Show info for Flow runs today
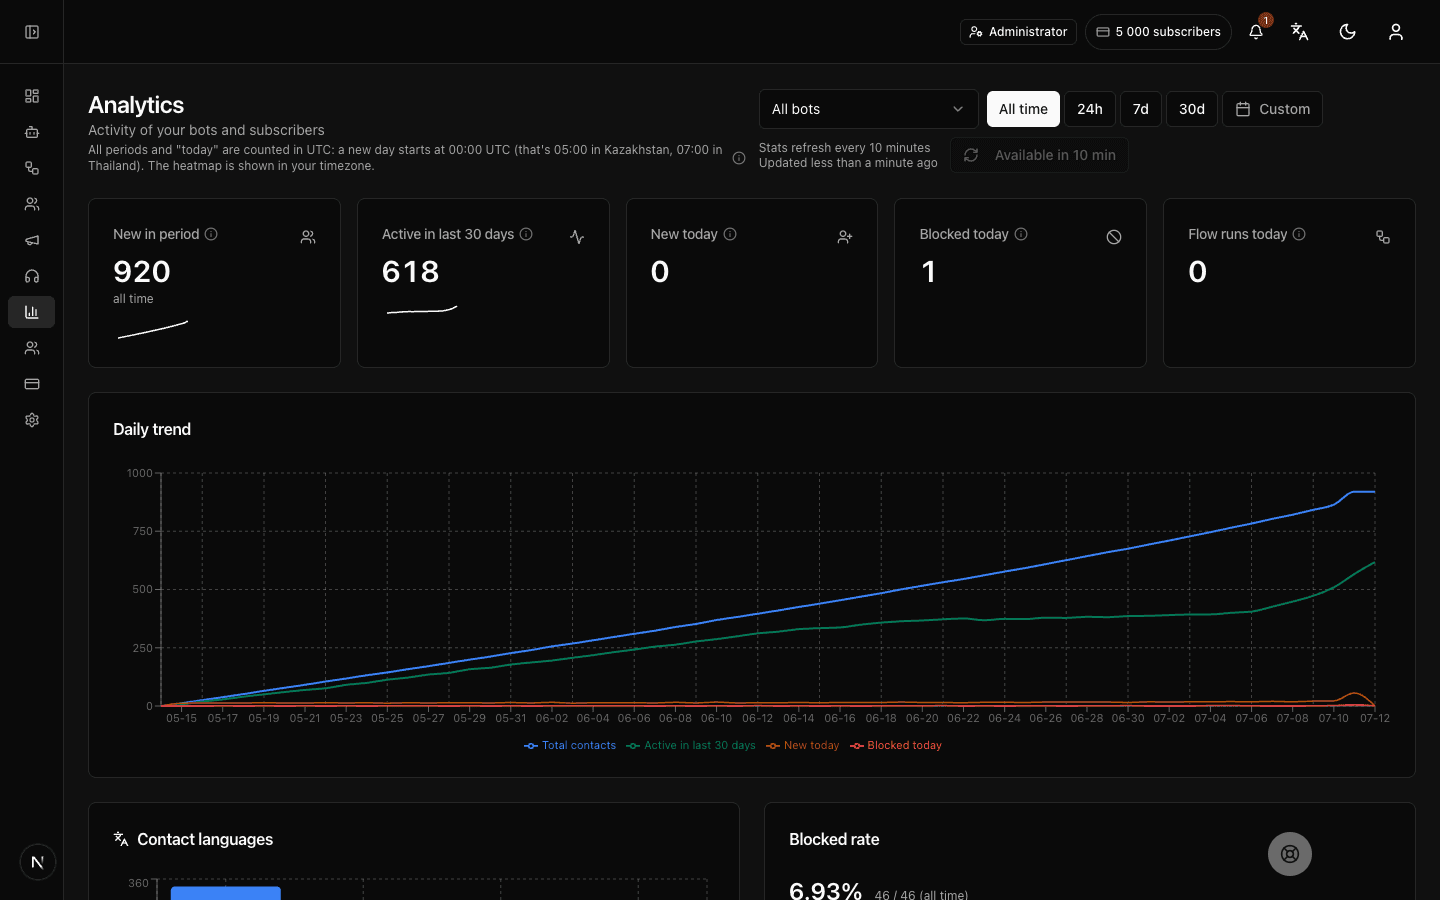This screenshot has height=900, width=1440. [1299, 234]
